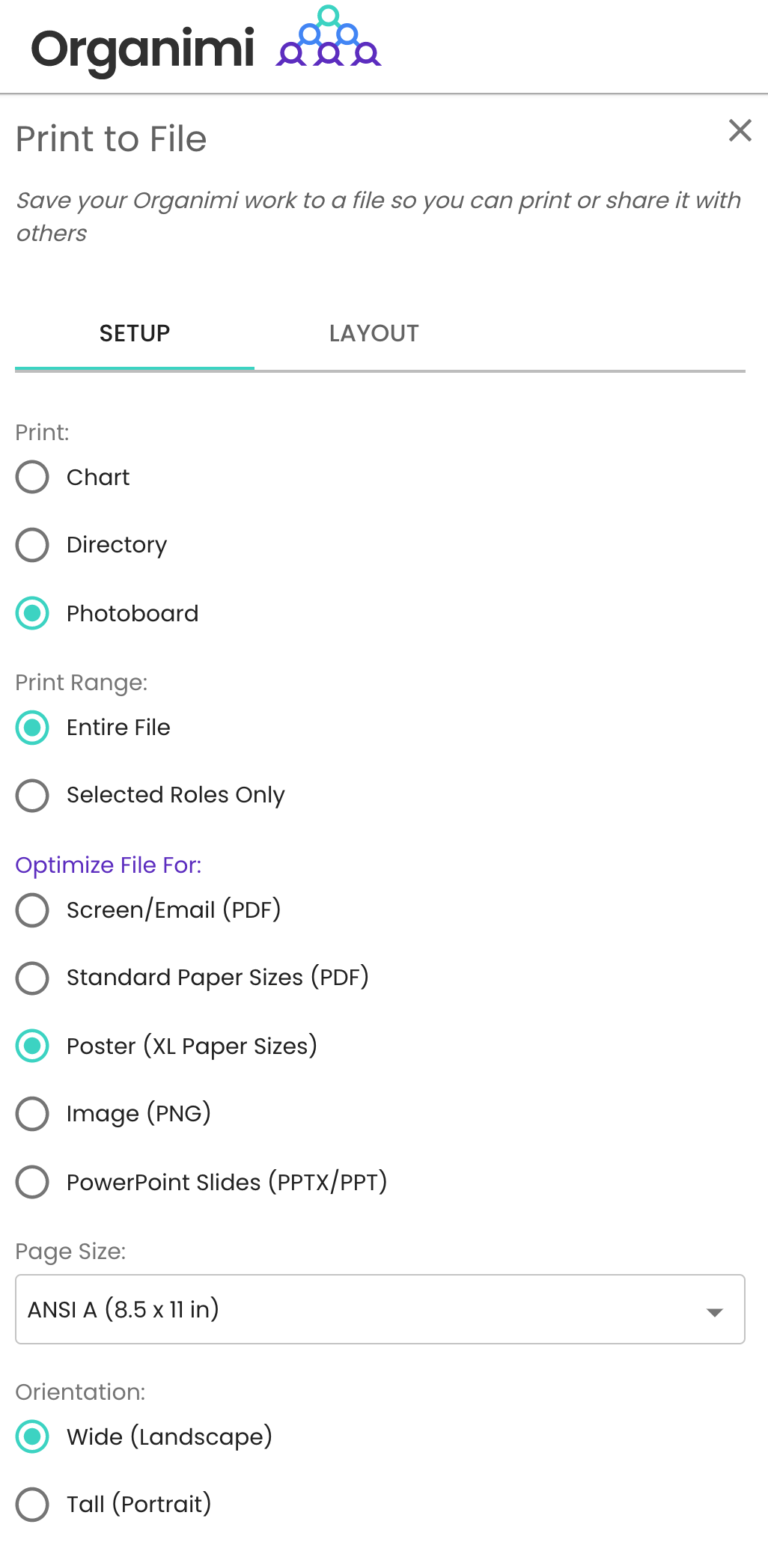This screenshot has height=1551, width=768.
Task: Select Tall (Portrait) orientation
Action: click(32, 1504)
